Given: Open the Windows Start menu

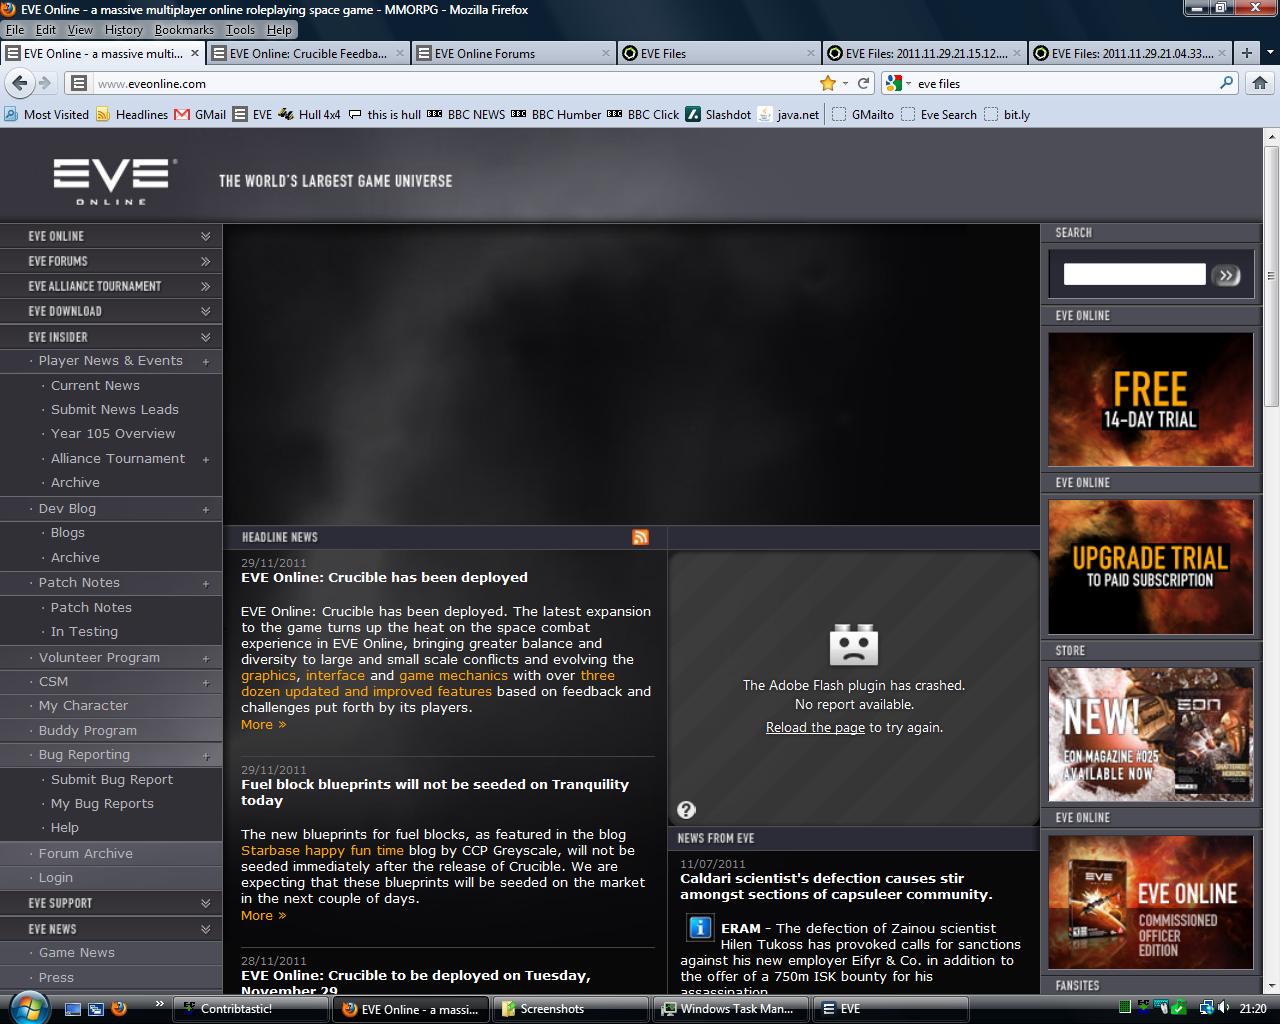Looking at the screenshot, I should (x=27, y=1007).
